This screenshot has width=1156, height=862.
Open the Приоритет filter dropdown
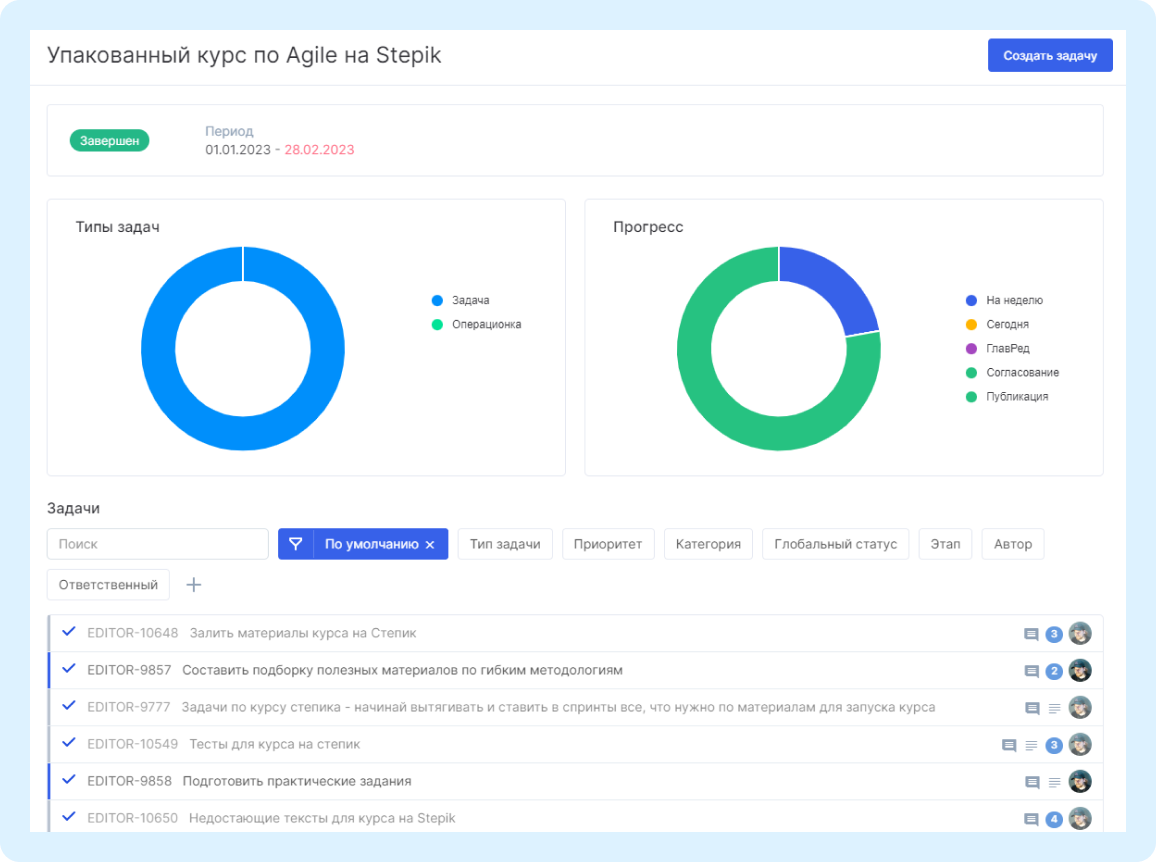pos(607,543)
